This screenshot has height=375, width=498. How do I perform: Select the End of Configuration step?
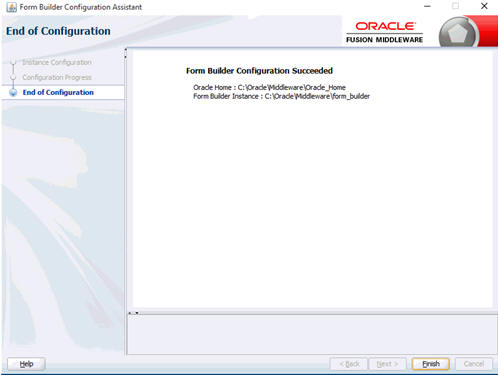[x=58, y=92]
